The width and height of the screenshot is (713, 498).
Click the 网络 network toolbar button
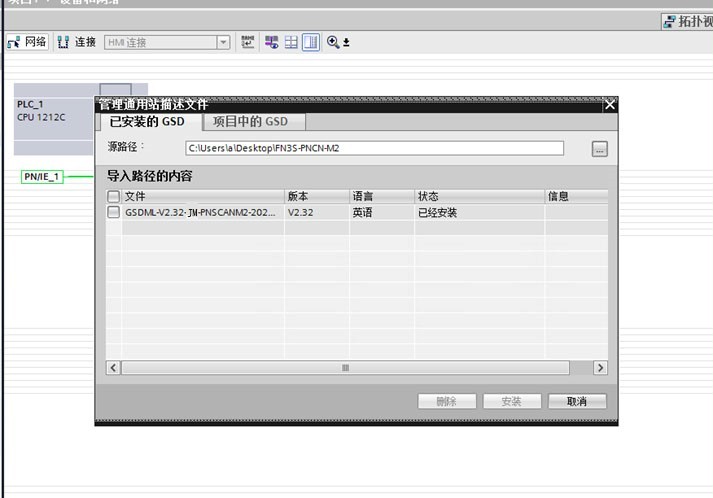[x=27, y=42]
